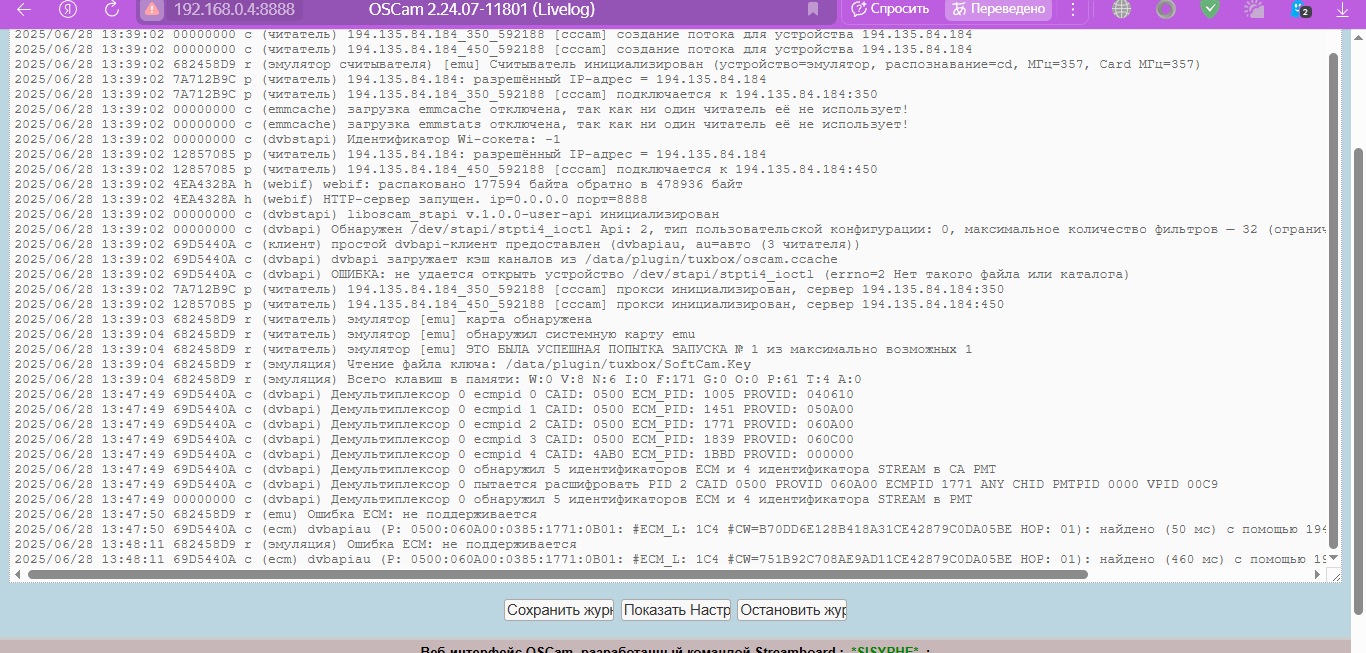1366x653 pixels.
Task: Click the Показать Настройки button
Action: point(676,610)
